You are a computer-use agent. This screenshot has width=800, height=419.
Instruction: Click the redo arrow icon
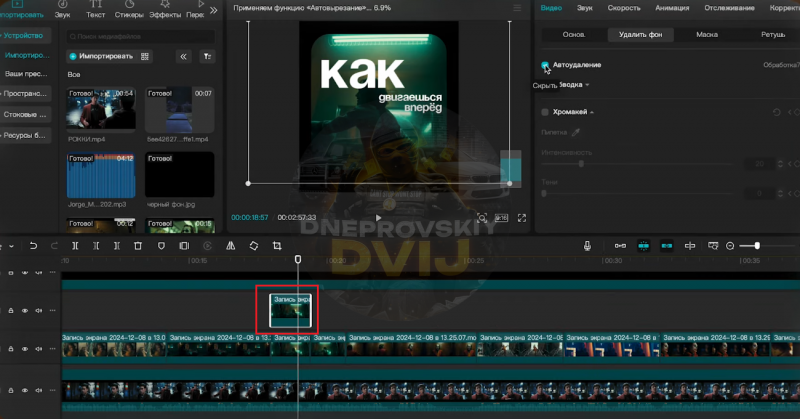tap(54, 246)
